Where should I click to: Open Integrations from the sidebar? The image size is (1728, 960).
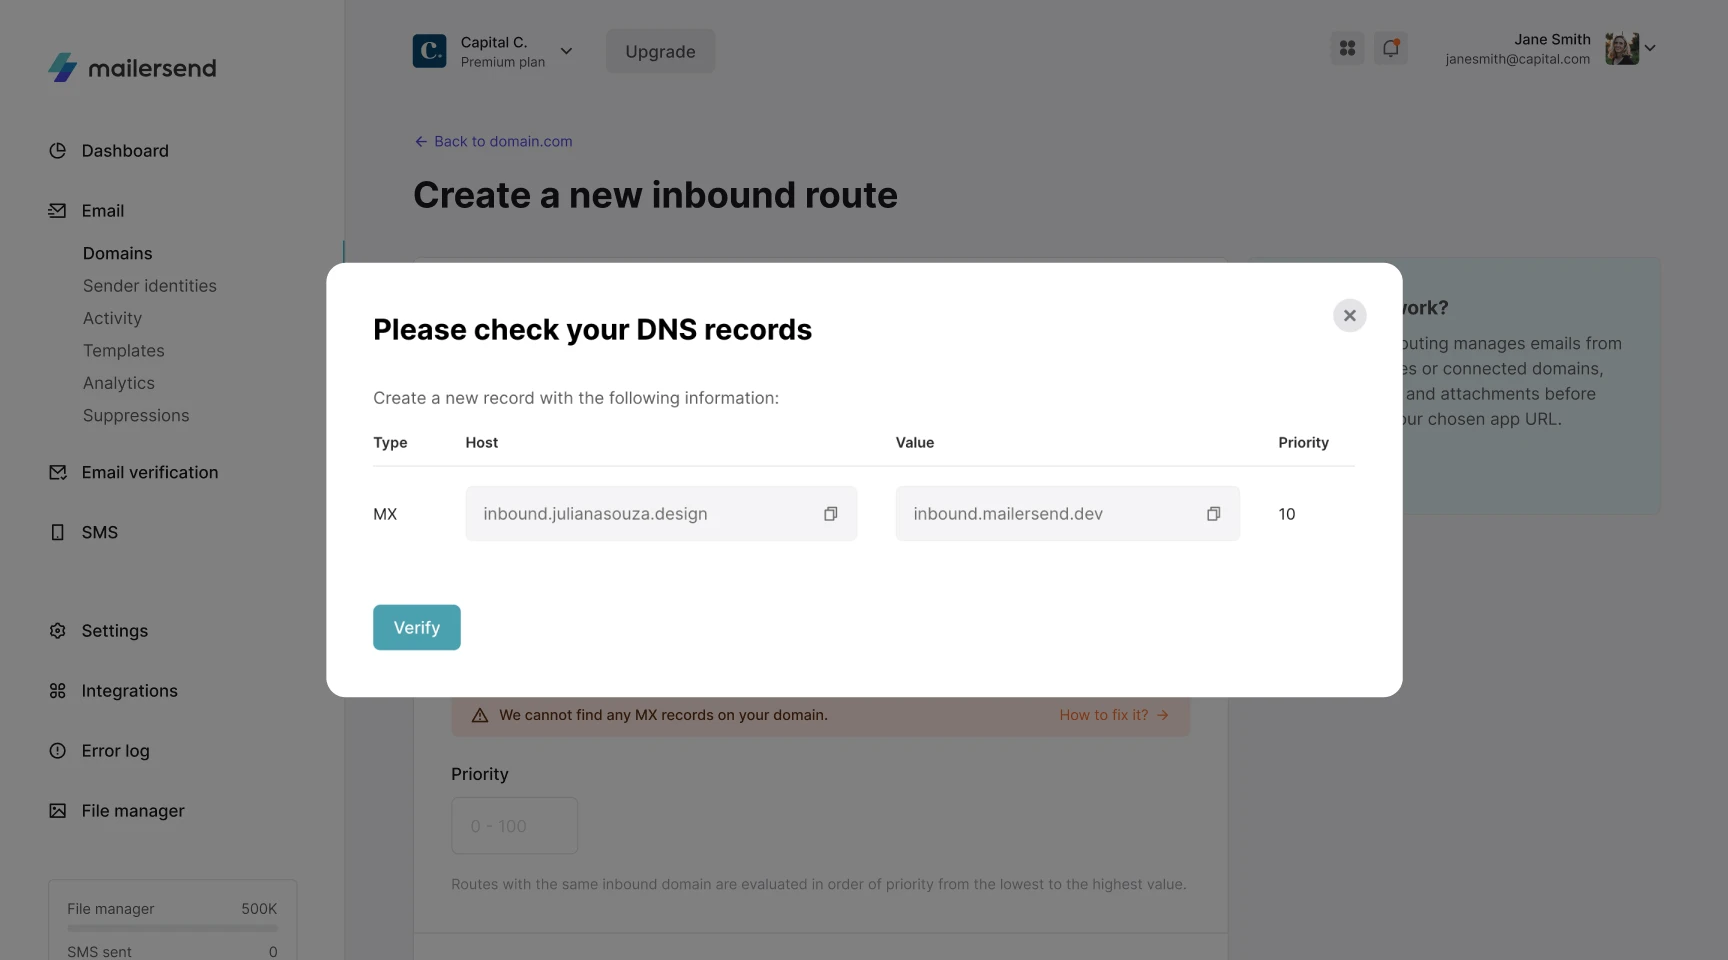pyautogui.click(x=129, y=691)
